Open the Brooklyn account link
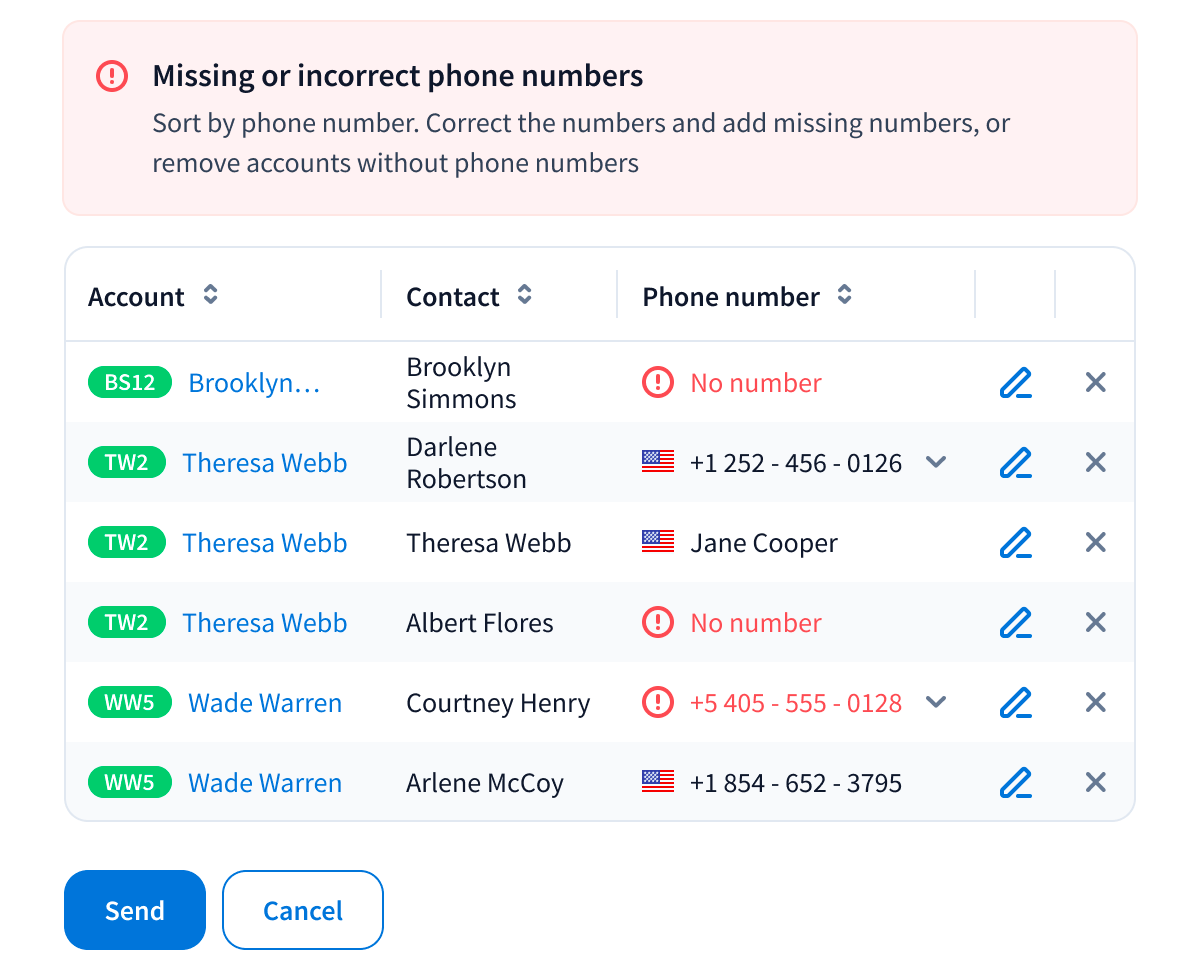 [x=254, y=383]
